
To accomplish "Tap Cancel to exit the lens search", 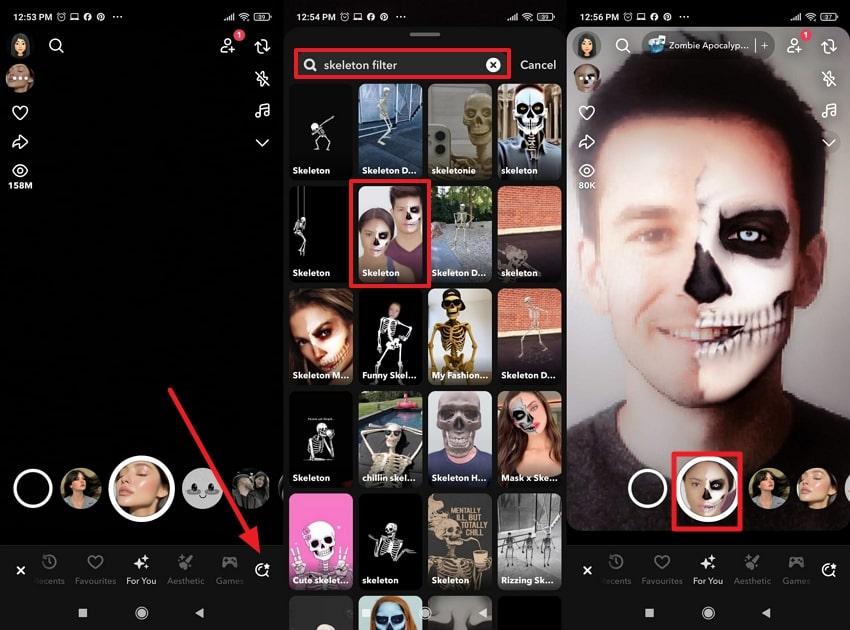I will point(539,64).
